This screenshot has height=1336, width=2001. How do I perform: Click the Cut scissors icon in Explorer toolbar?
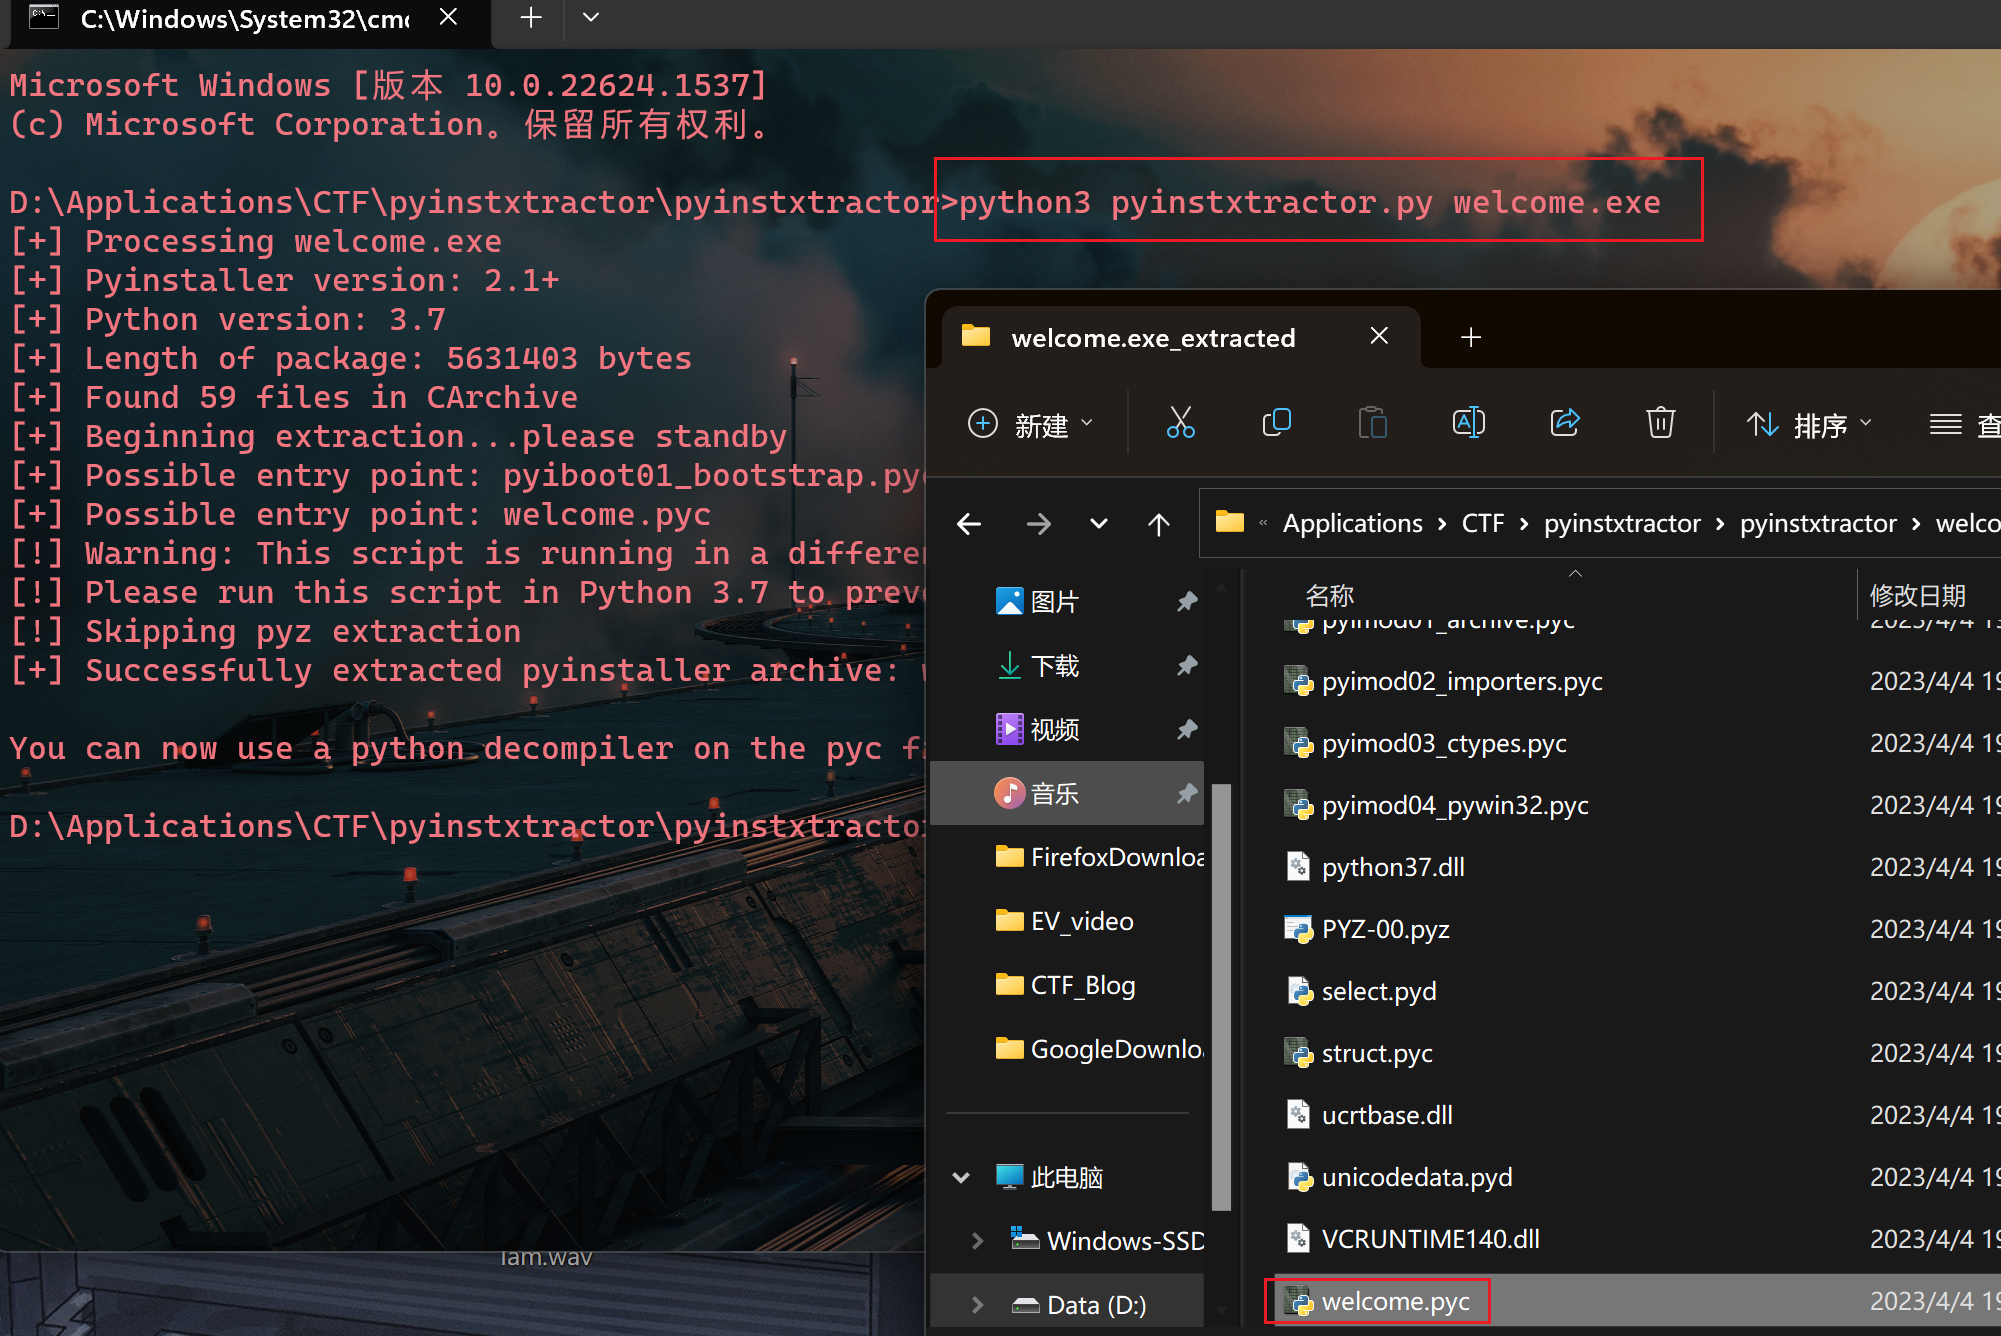tap(1180, 423)
